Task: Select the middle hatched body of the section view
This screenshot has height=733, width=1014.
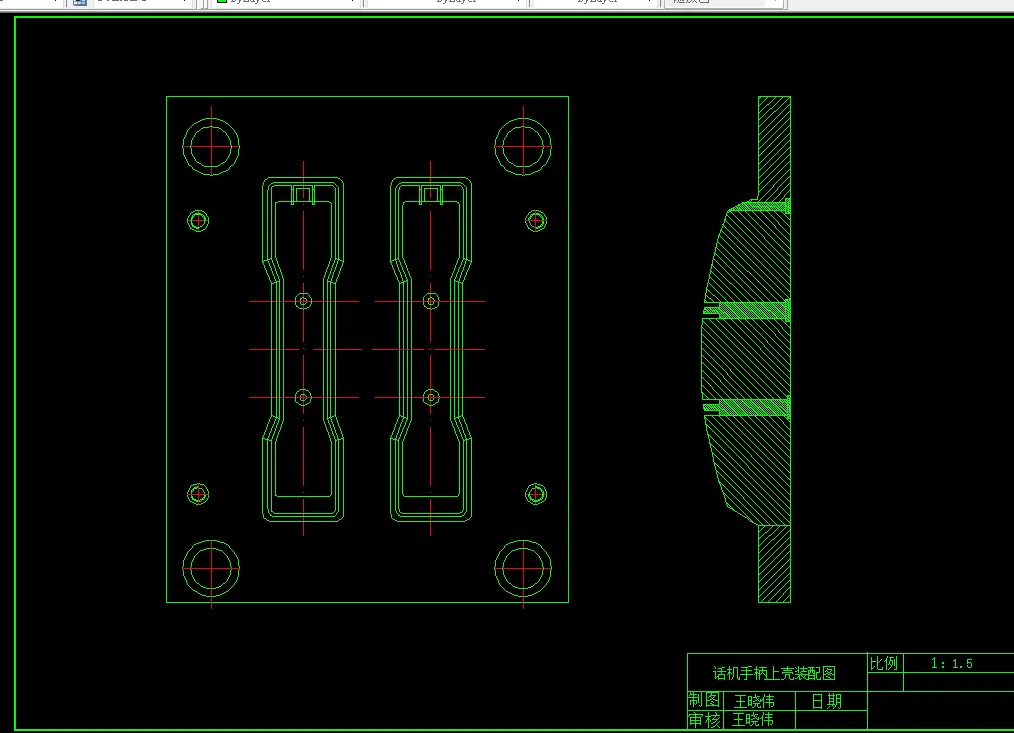Action: tap(746, 360)
